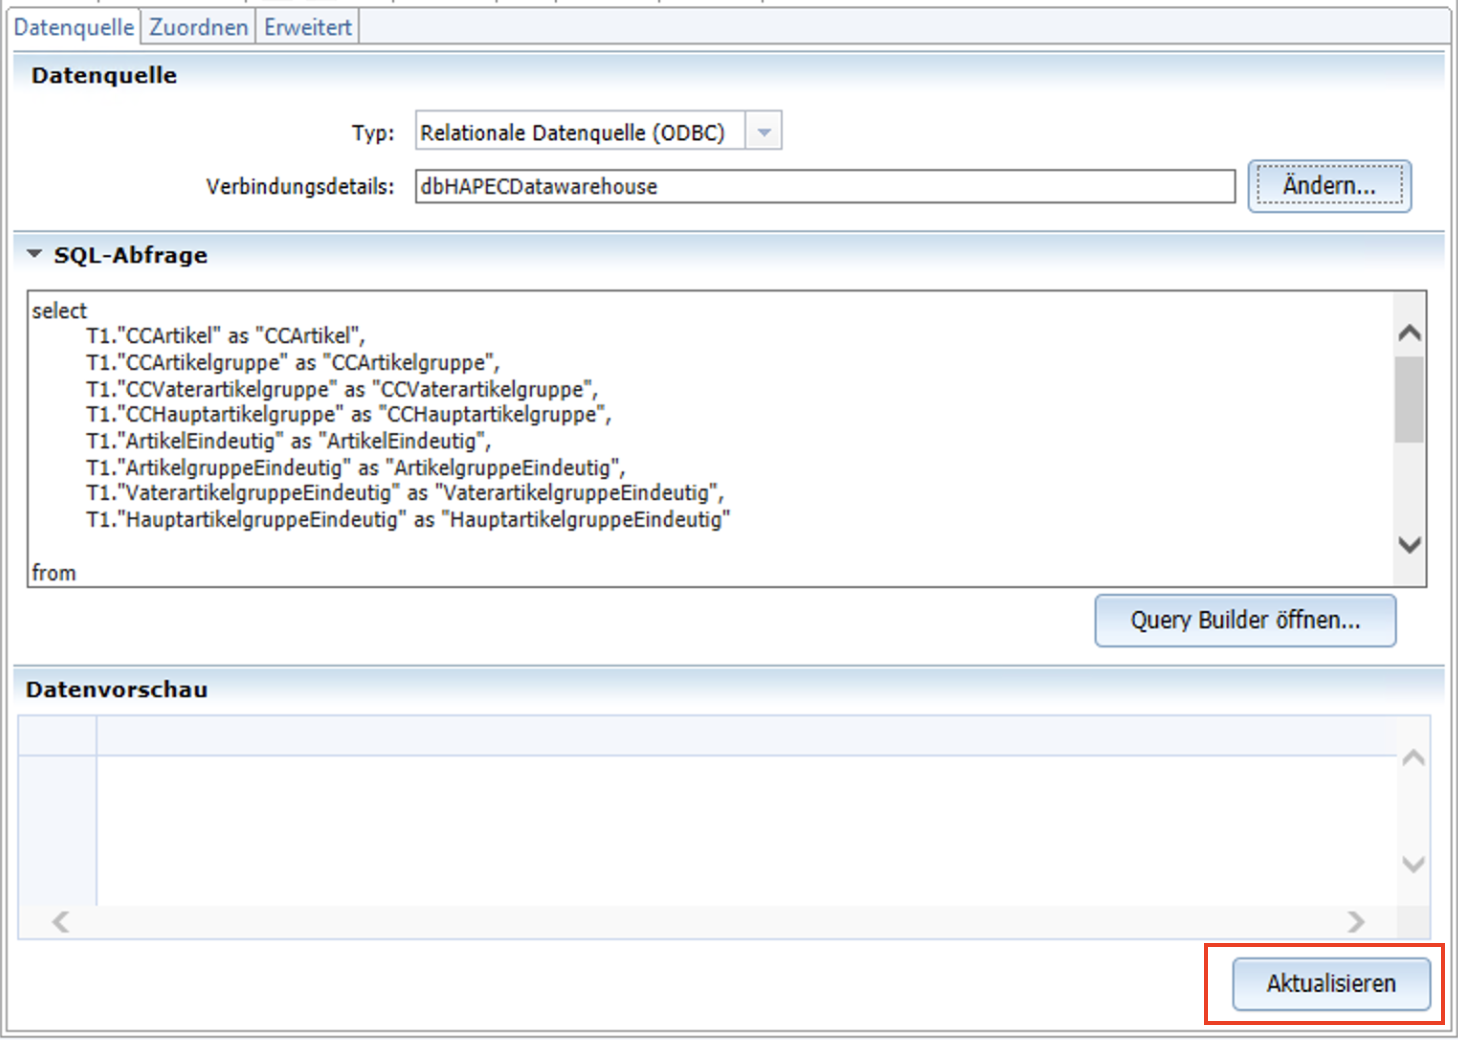Refresh preview with Aktualisieren button
The width and height of the screenshot is (1458, 1040).
[x=1330, y=984]
